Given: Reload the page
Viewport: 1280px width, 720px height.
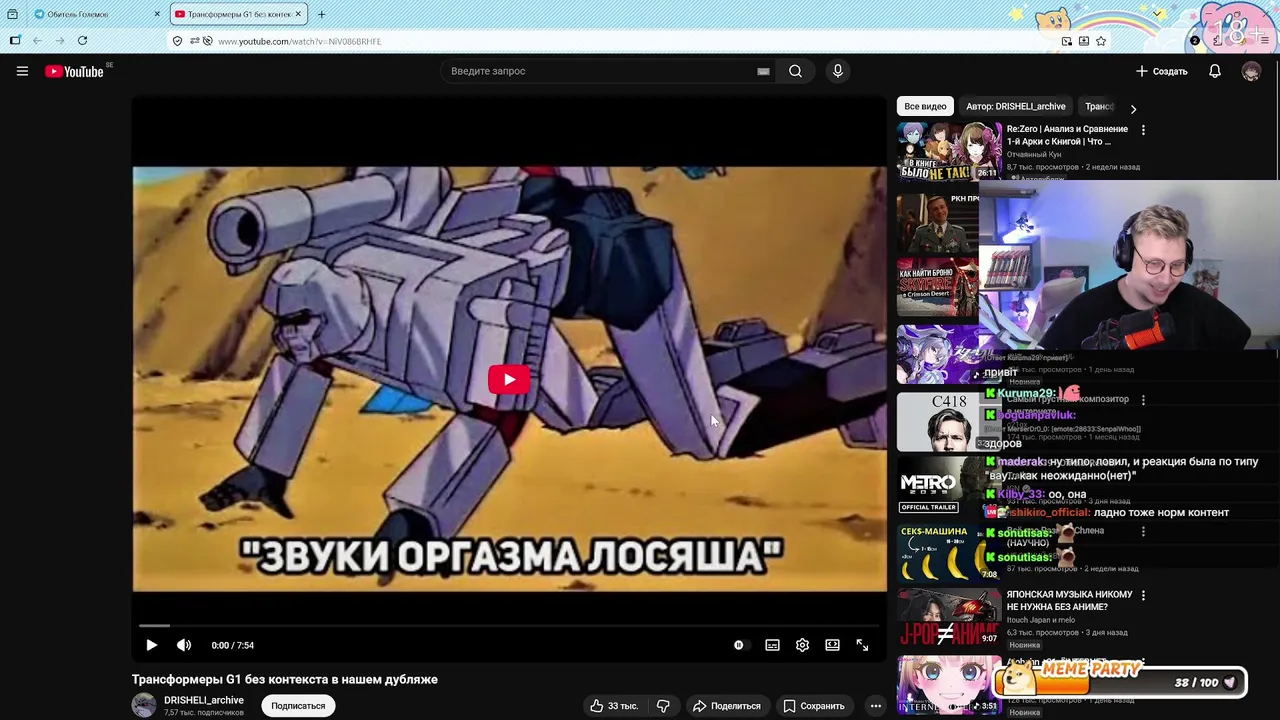Looking at the screenshot, I should pos(82,41).
